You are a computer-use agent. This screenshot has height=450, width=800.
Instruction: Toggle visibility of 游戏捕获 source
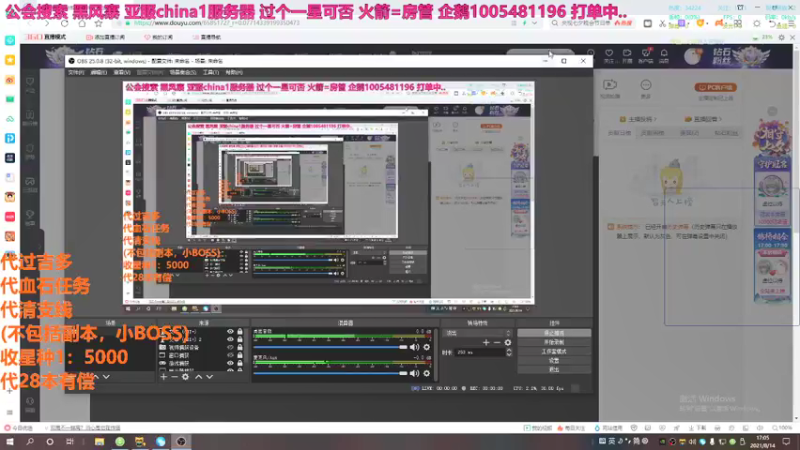click(230, 363)
